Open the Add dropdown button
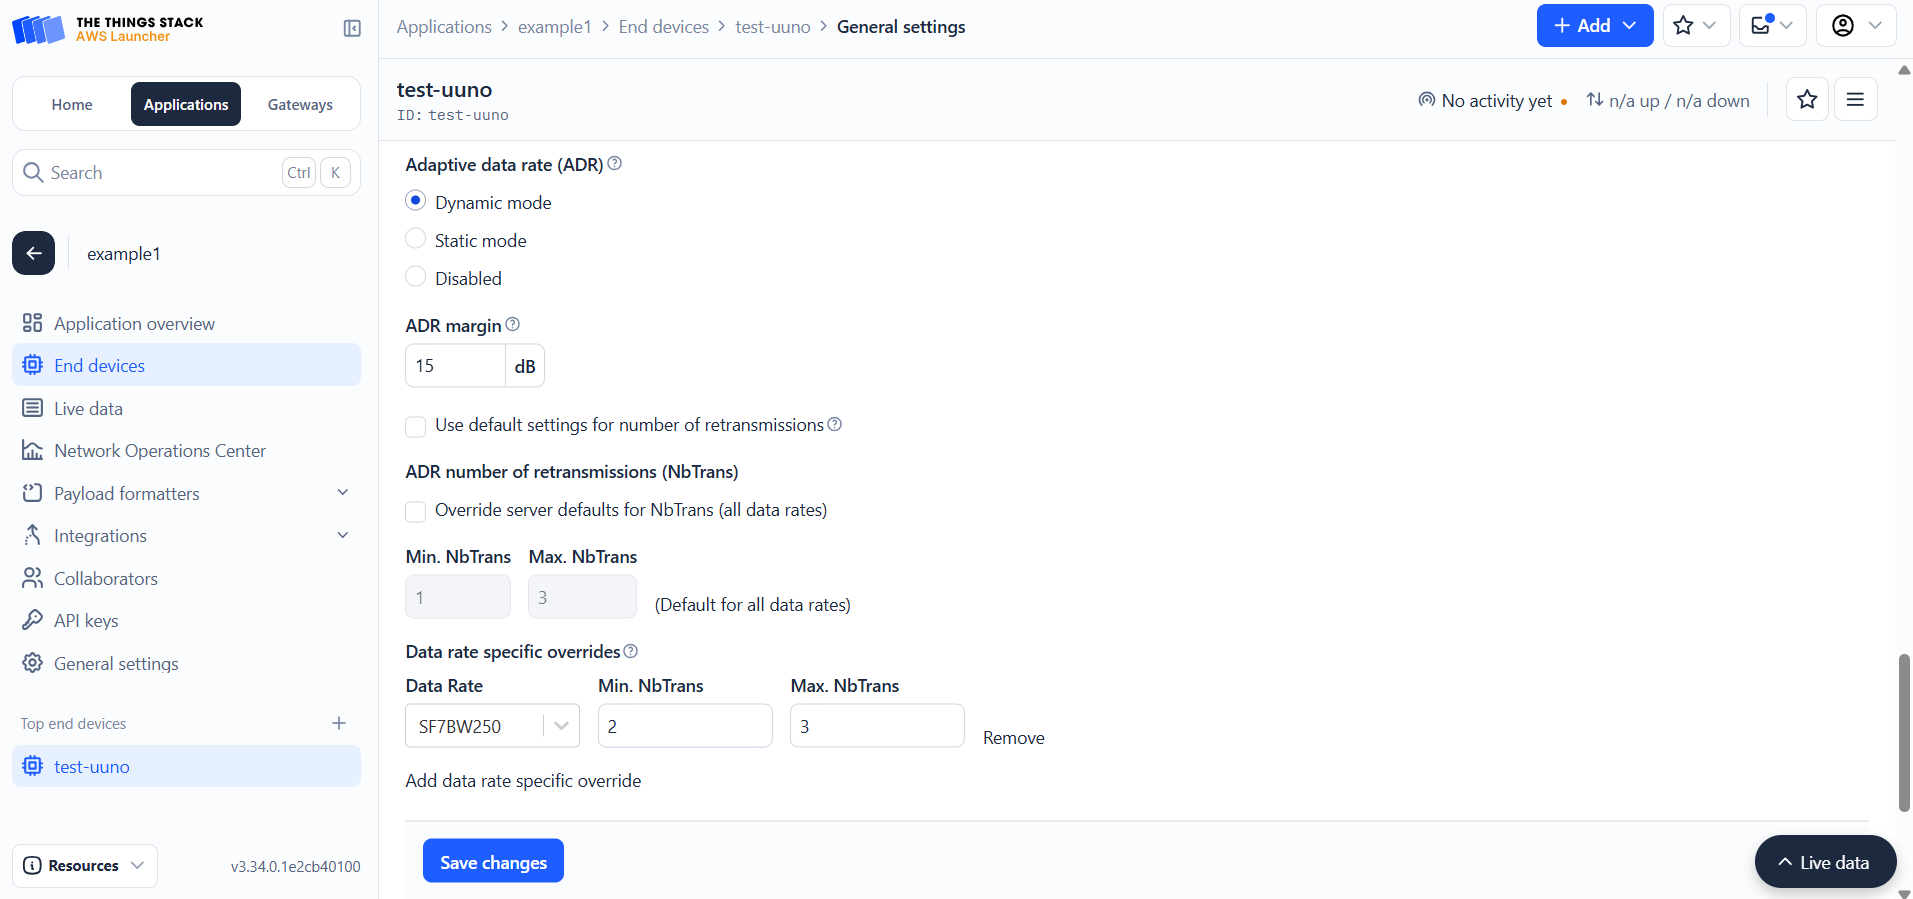Viewport: 1913px width, 899px height. [1594, 26]
